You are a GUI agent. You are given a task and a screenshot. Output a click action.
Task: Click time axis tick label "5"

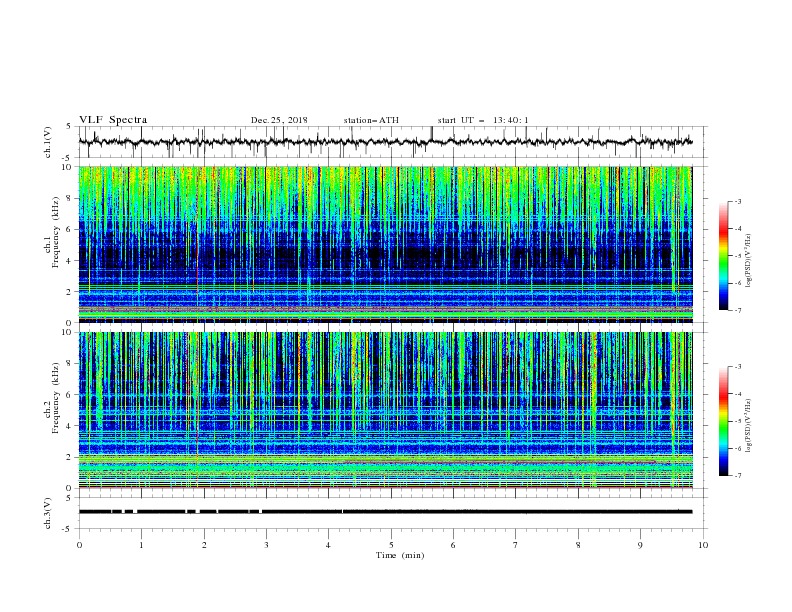pyautogui.click(x=391, y=545)
